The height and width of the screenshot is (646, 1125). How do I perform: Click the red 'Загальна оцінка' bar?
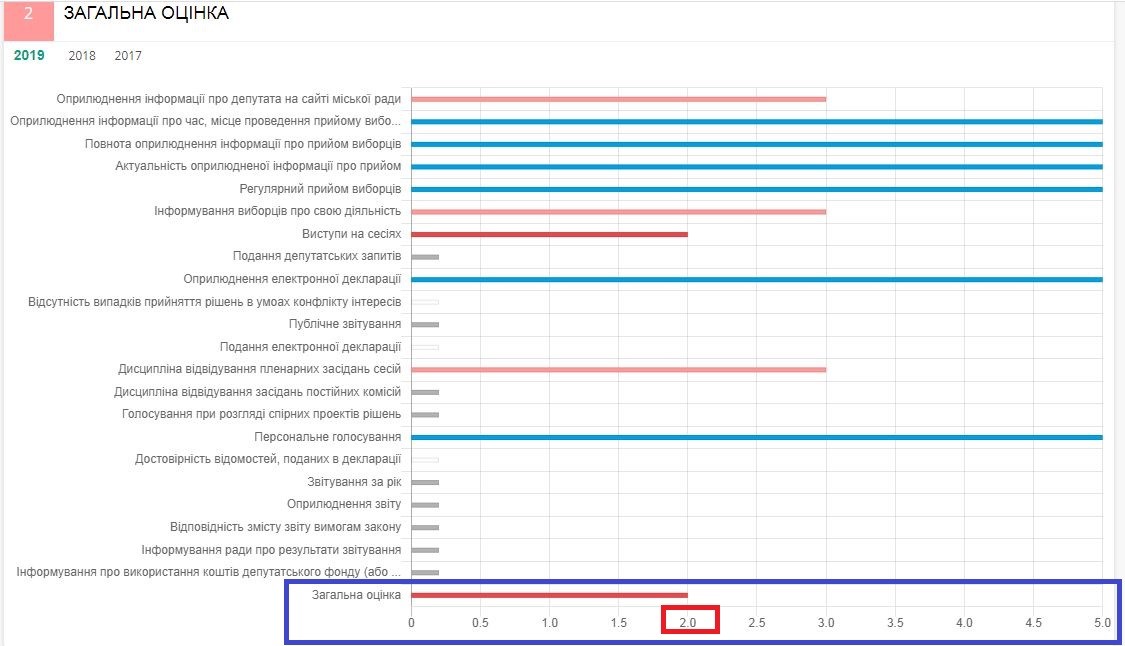coord(549,595)
